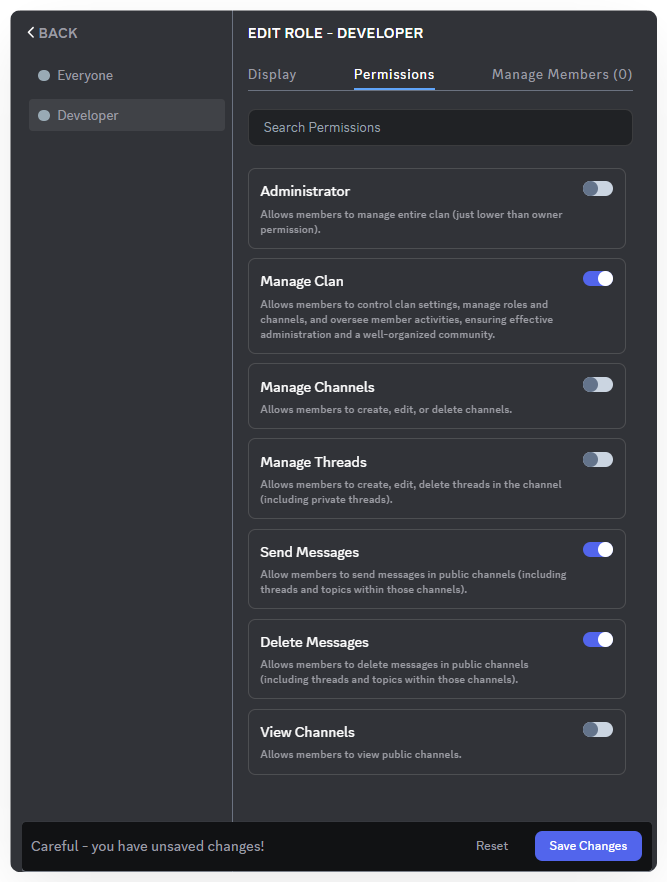Focus the Search Permissions field
667x882 pixels.
point(440,128)
